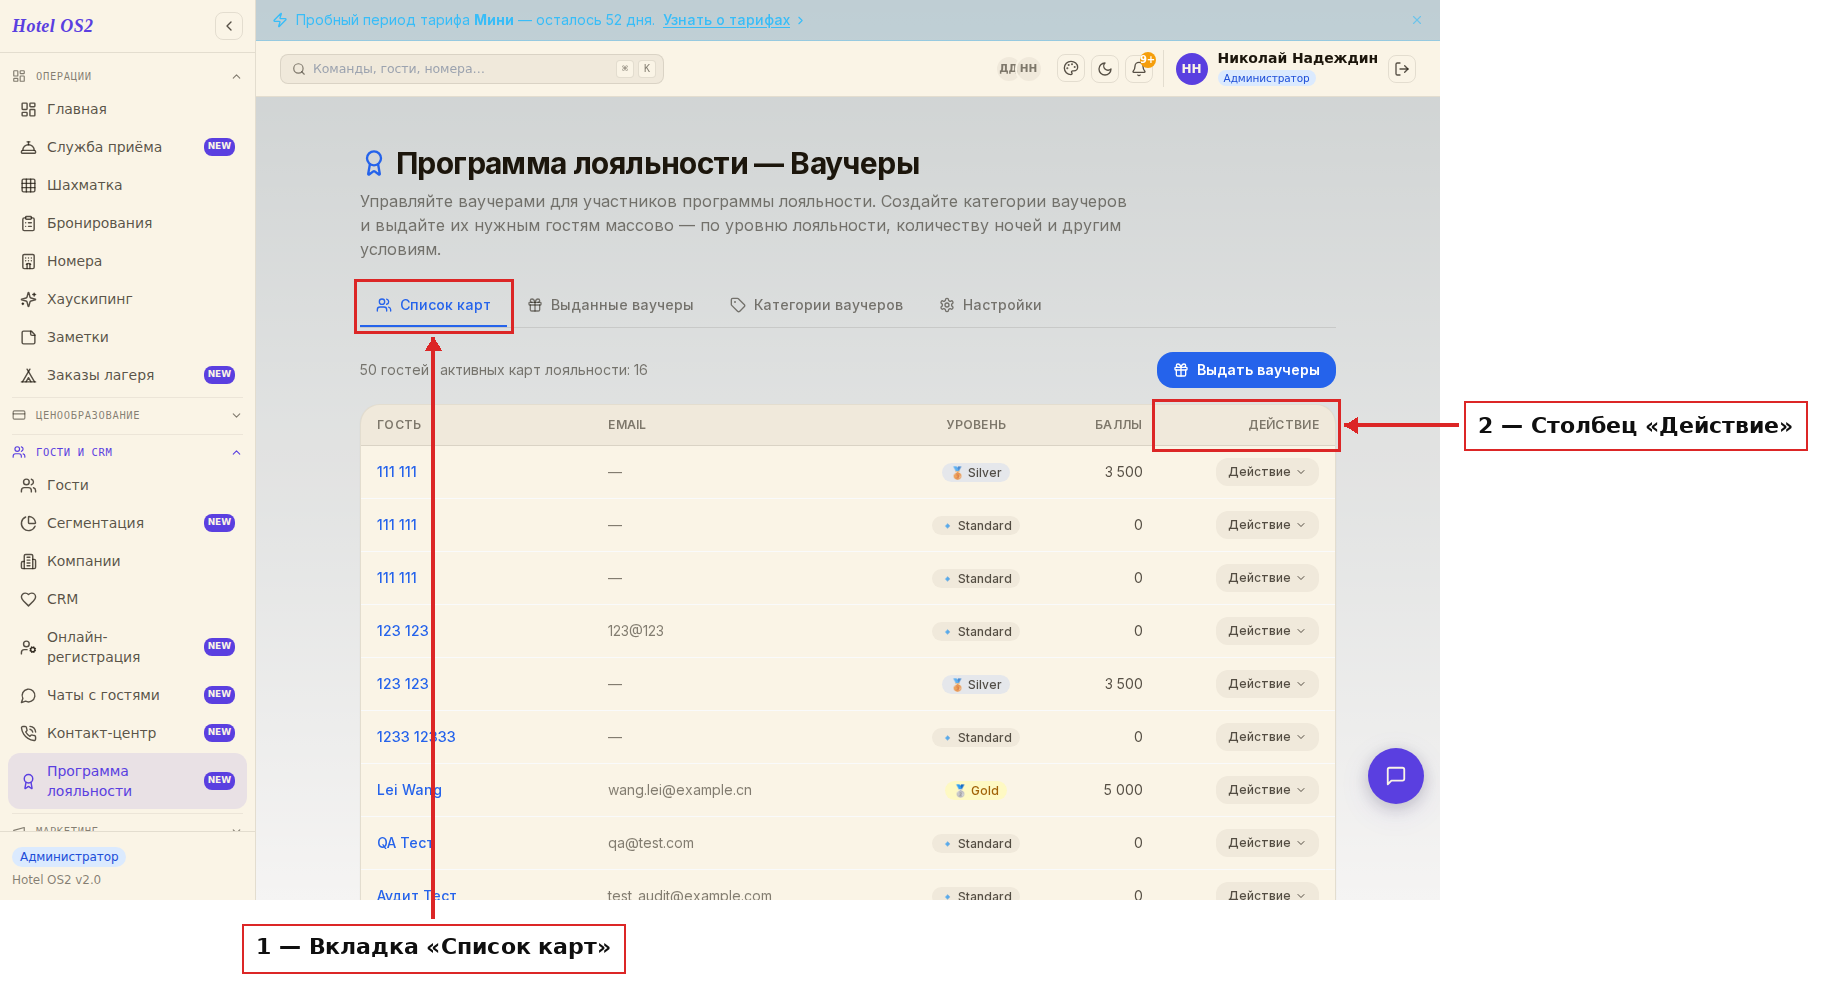Open Контакт-центр in sidebar
Screen dimensions: 1831x997
127,733
